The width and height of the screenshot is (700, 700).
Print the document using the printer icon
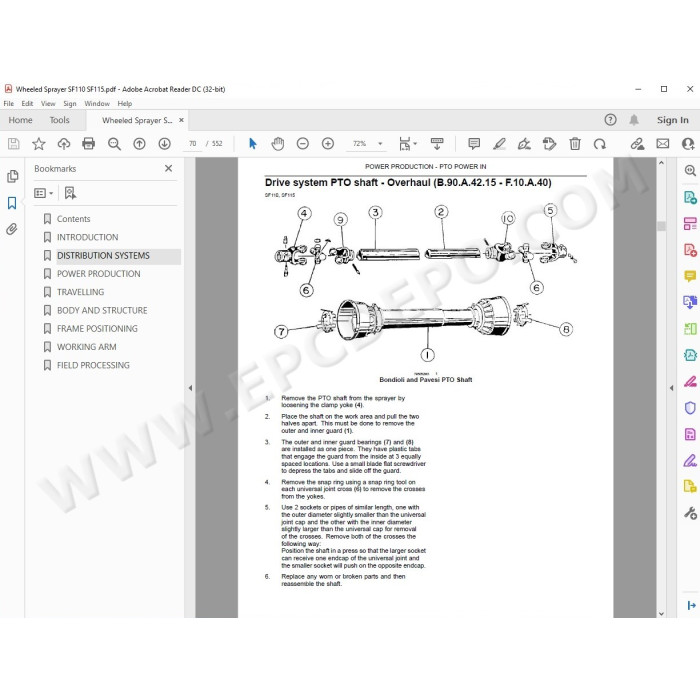coord(89,144)
